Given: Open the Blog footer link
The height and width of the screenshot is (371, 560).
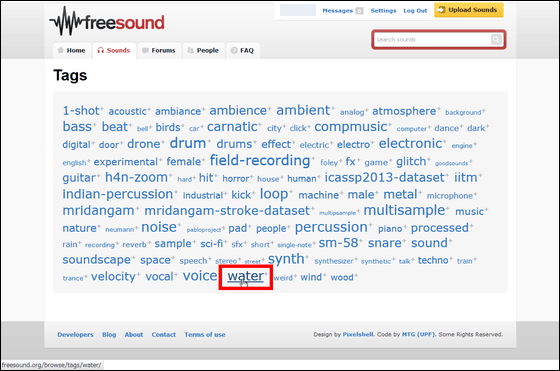Looking at the screenshot, I should (x=109, y=335).
